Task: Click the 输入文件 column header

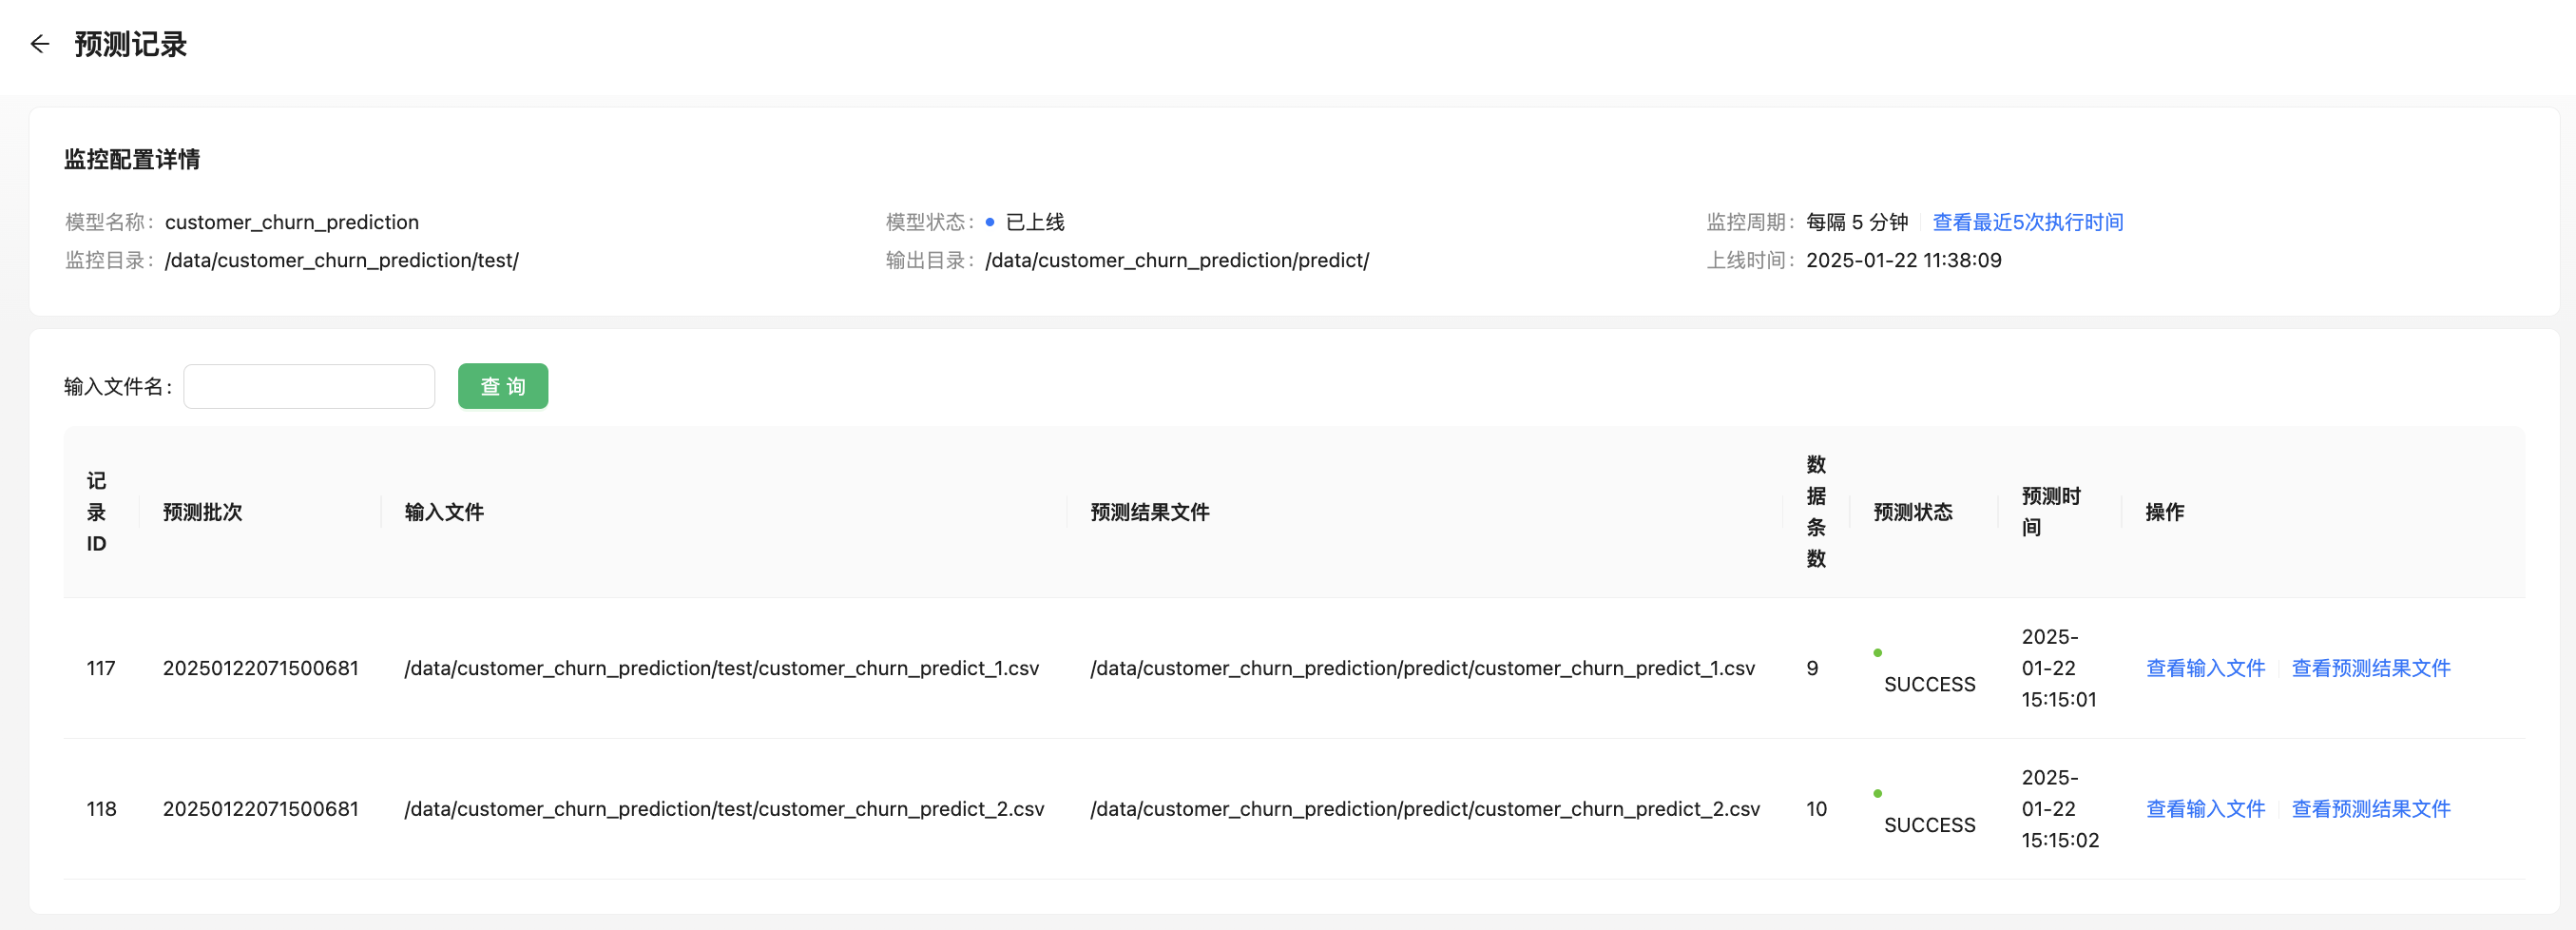Action: pos(444,512)
